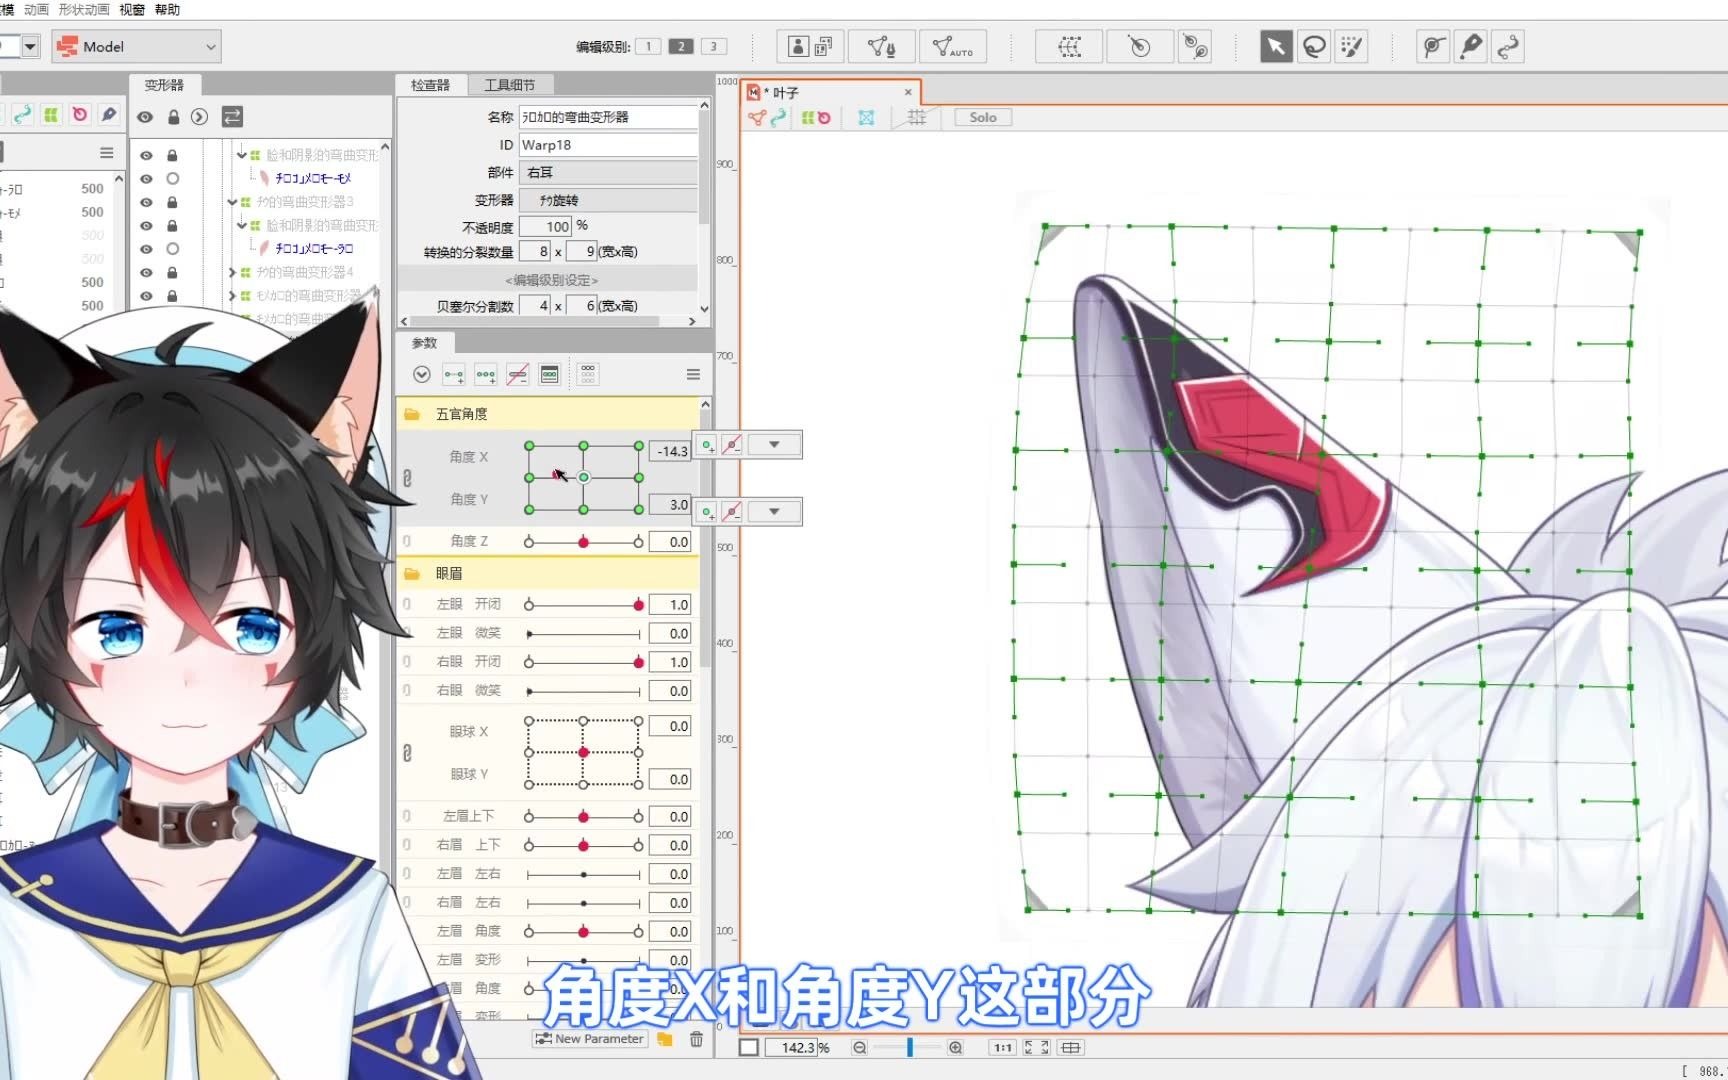Add three key points to parameter
This screenshot has height=1080, width=1728.
(486, 375)
